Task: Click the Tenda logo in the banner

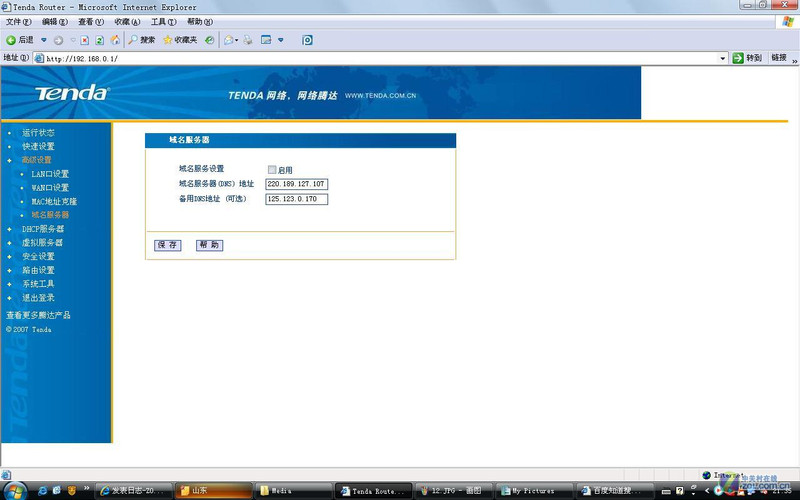Action: tap(72, 93)
